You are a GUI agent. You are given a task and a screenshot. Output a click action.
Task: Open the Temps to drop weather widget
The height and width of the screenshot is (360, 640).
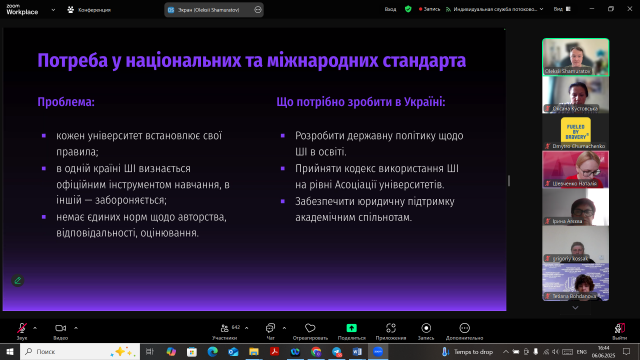[x=468, y=351]
